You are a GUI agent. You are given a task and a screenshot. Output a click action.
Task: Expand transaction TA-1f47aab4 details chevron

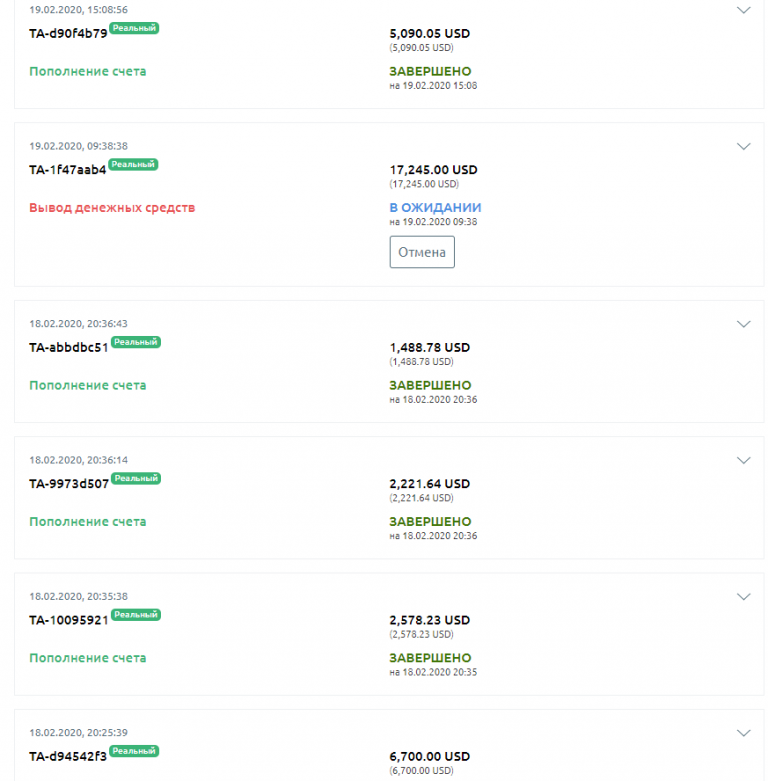(743, 146)
